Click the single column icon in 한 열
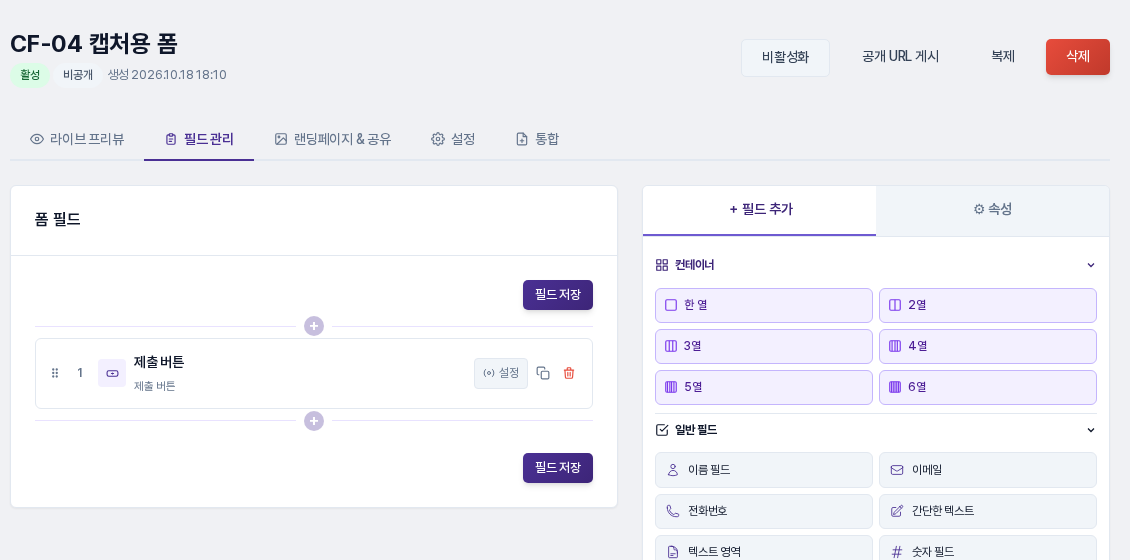This screenshot has width=1130, height=560. [x=671, y=305]
